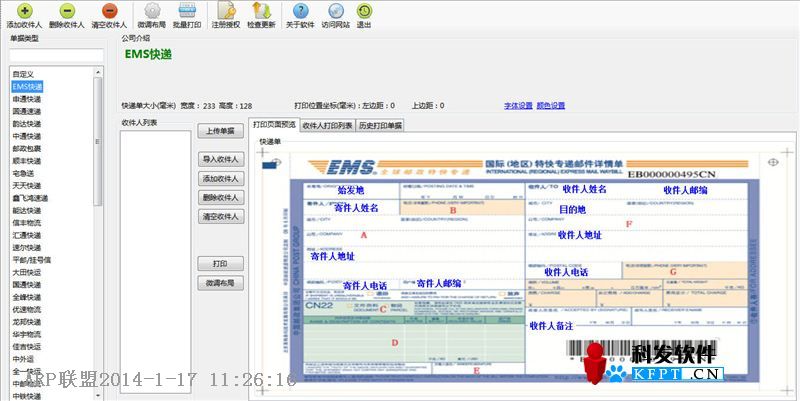Choose 信丰物流 from the list
Screen dimensions: 800x401
27,223
